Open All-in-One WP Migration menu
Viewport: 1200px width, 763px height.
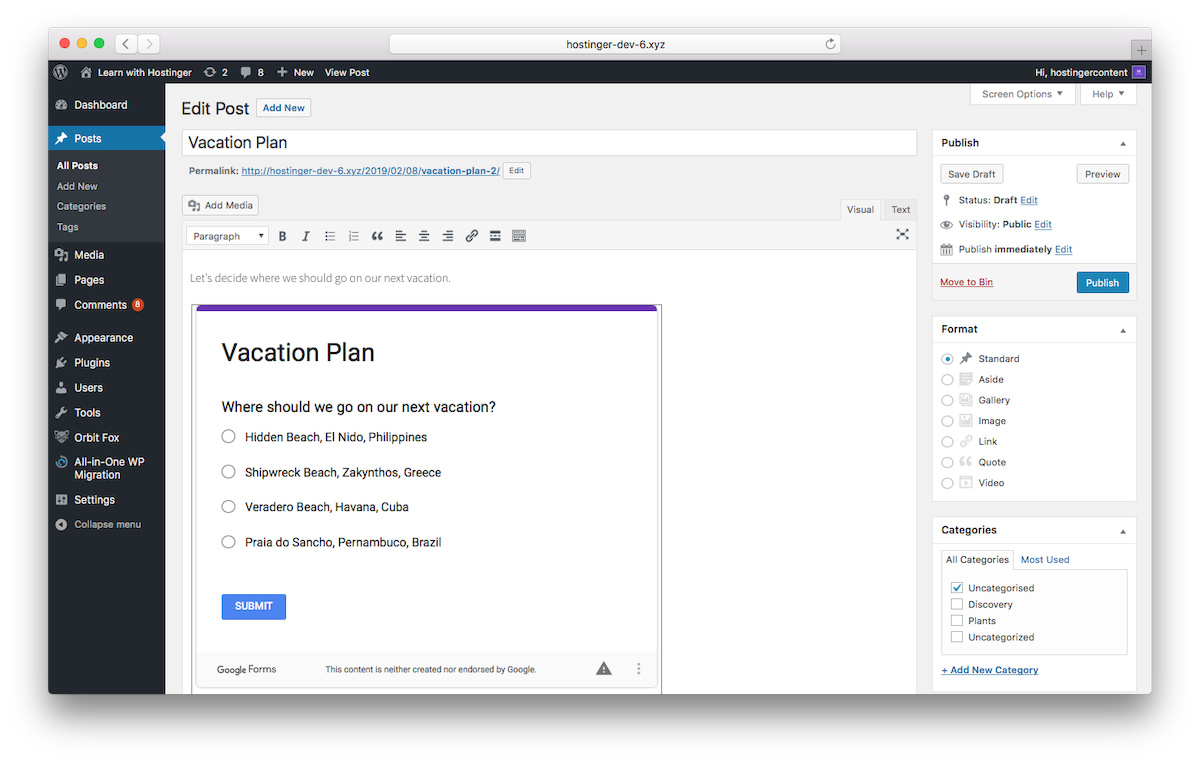[107, 468]
